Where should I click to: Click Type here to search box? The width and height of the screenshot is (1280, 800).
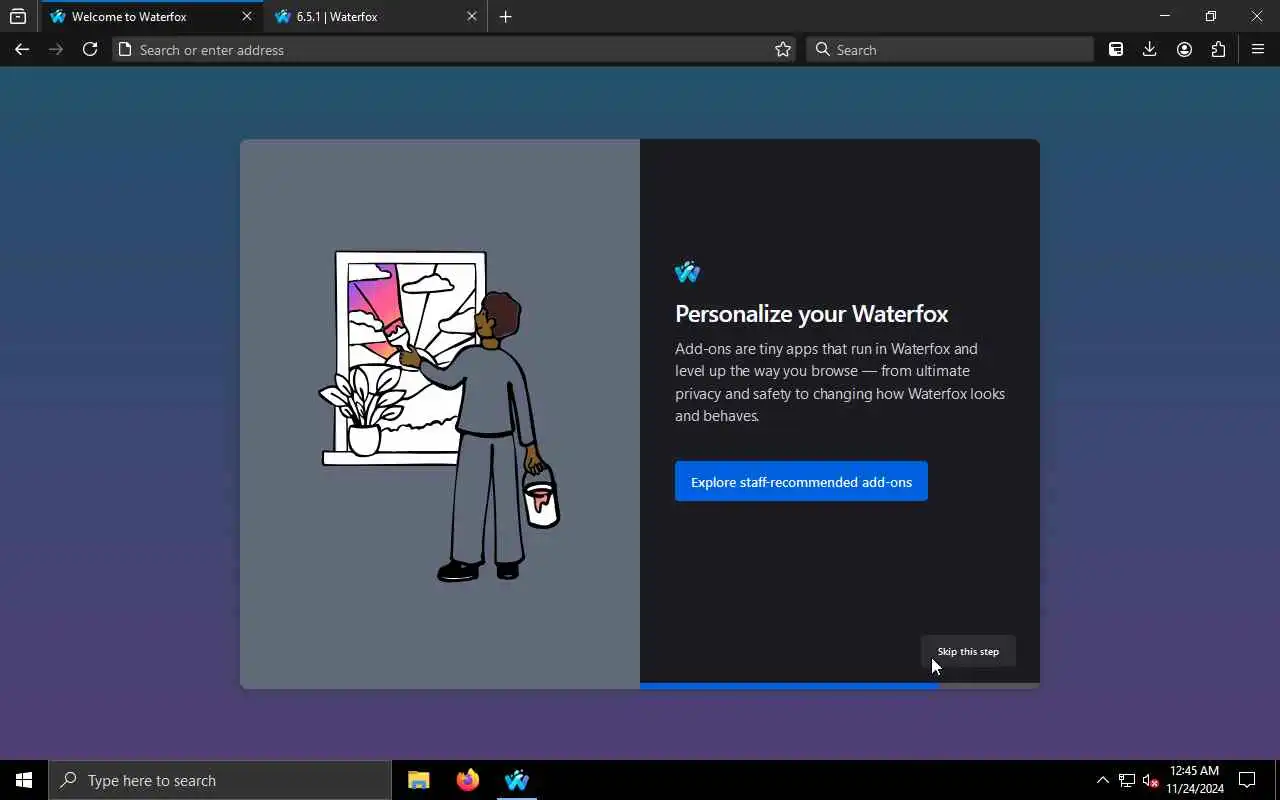[220, 780]
